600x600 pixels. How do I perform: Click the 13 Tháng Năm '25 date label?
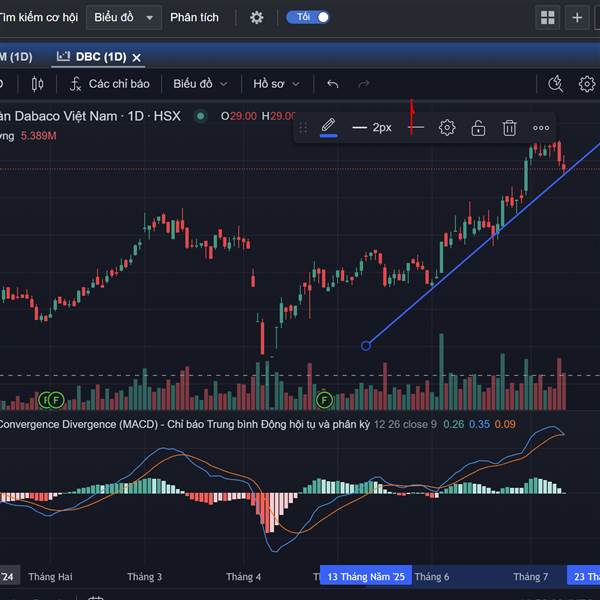[x=366, y=576]
